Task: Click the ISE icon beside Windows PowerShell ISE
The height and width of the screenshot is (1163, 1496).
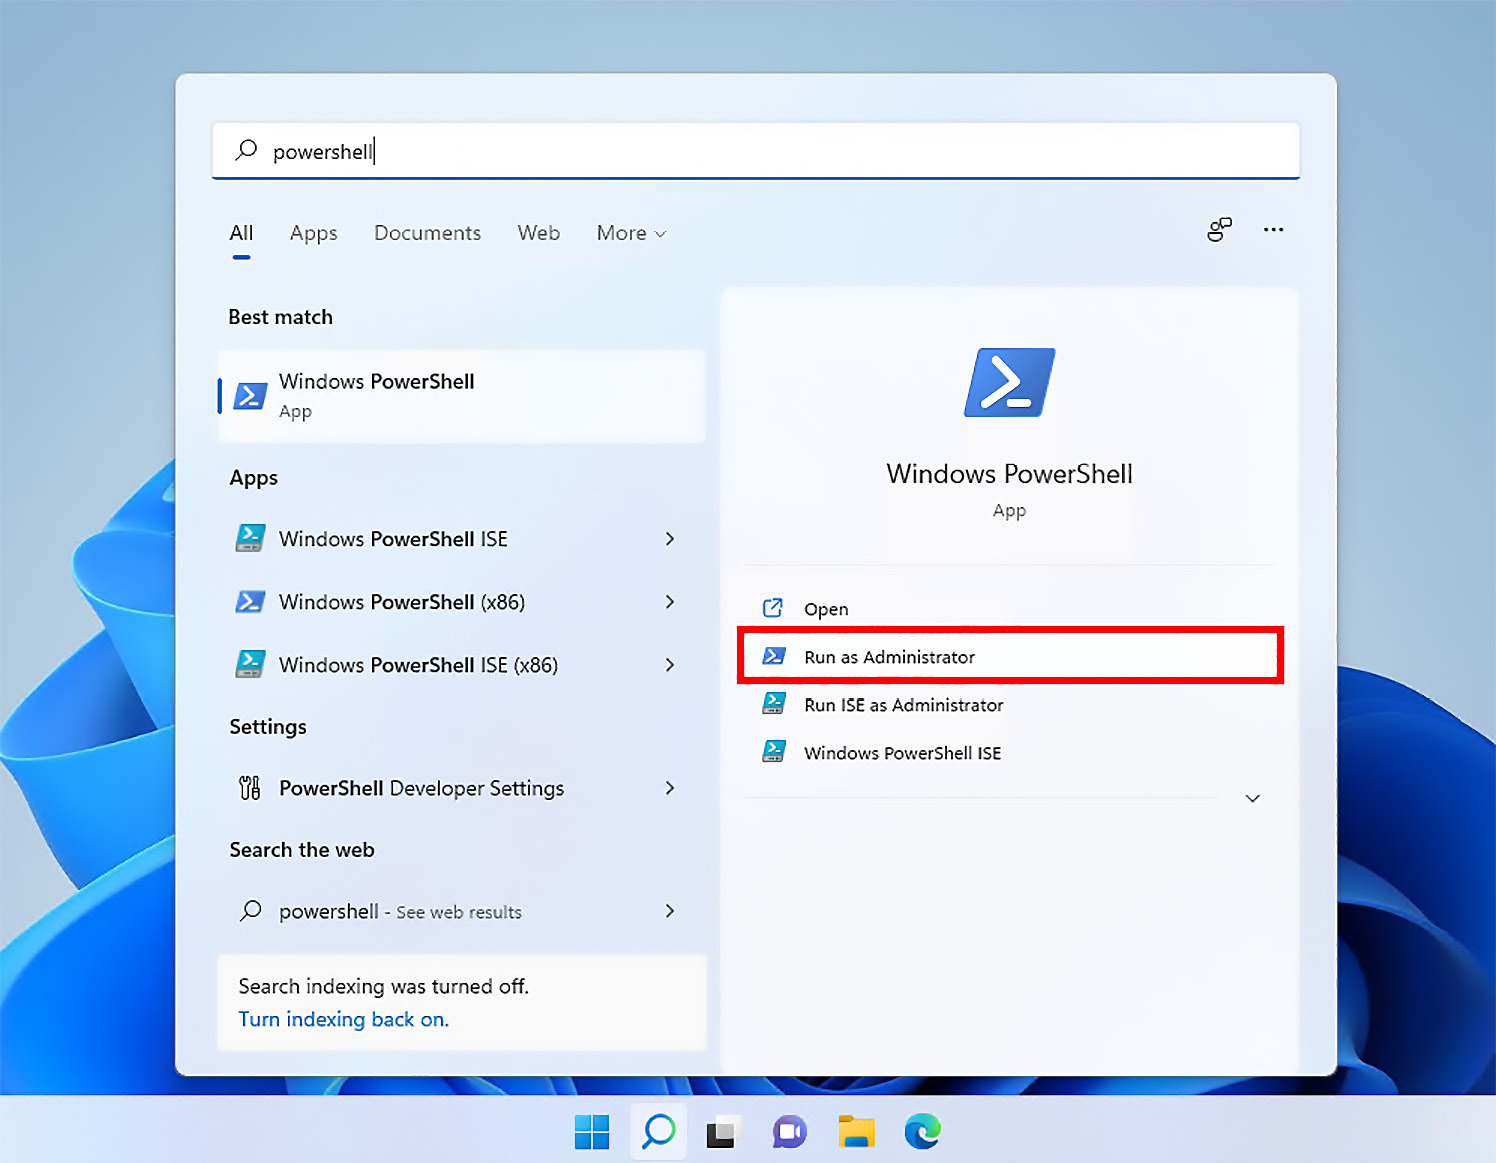Action: (x=774, y=752)
